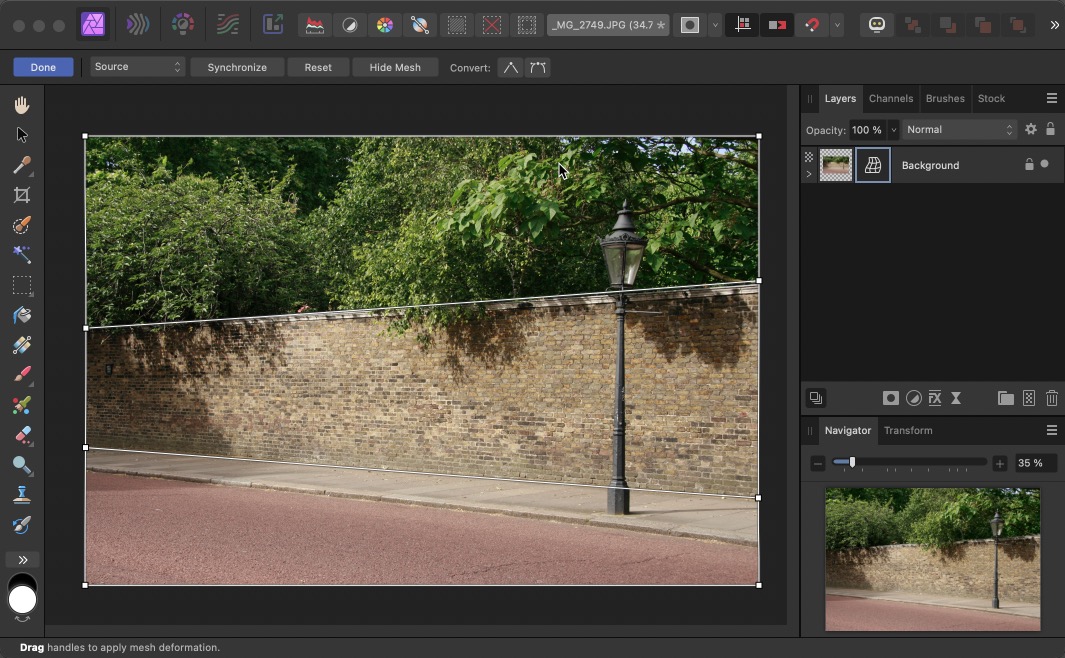Select the Clone Stamp tool

22,495
